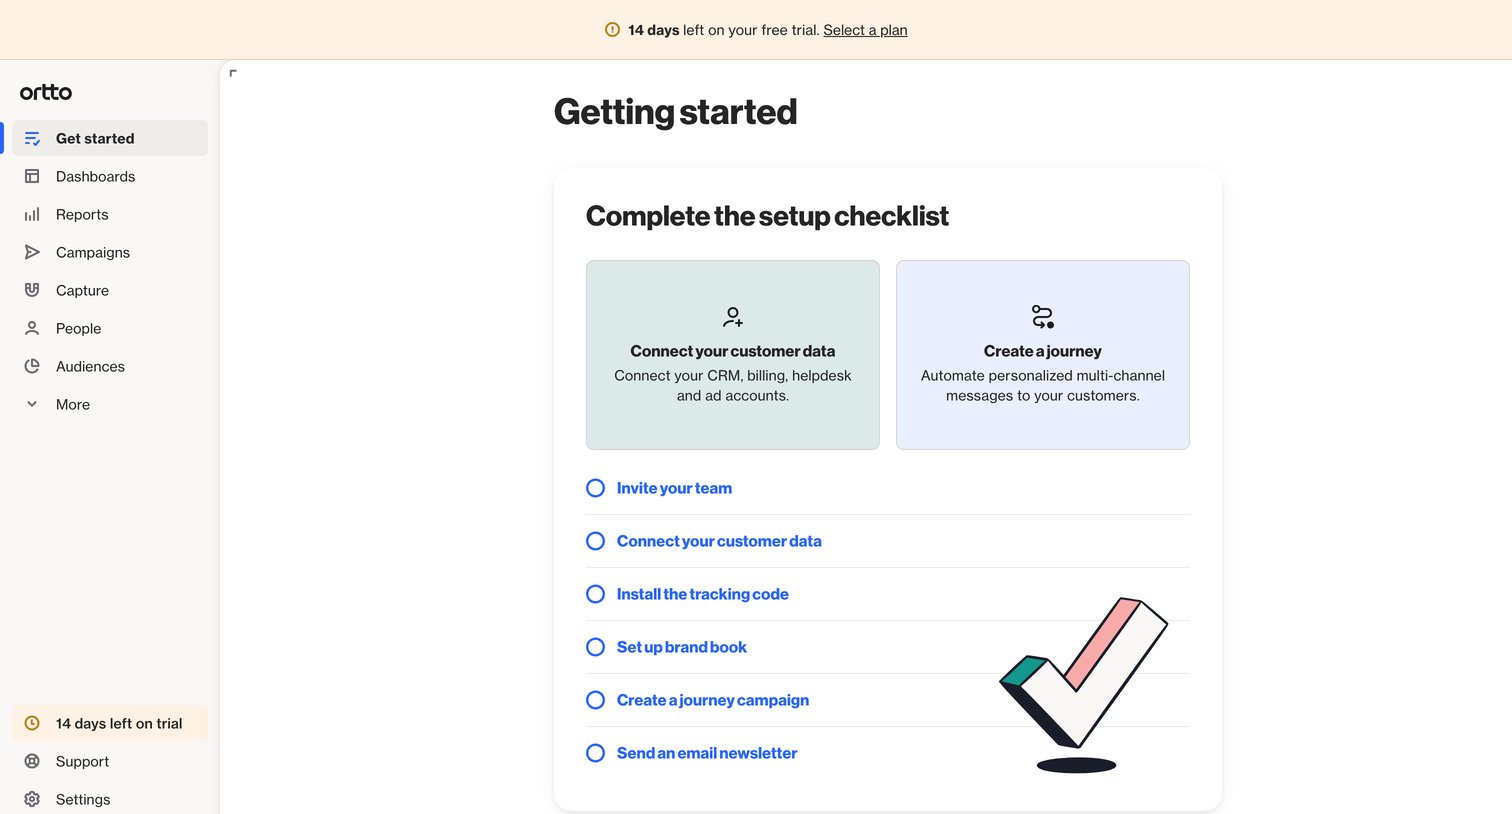The width and height of the screenshot is (1512, 814).
Task: Follow the Select a plan link
Action: [865, 30]
